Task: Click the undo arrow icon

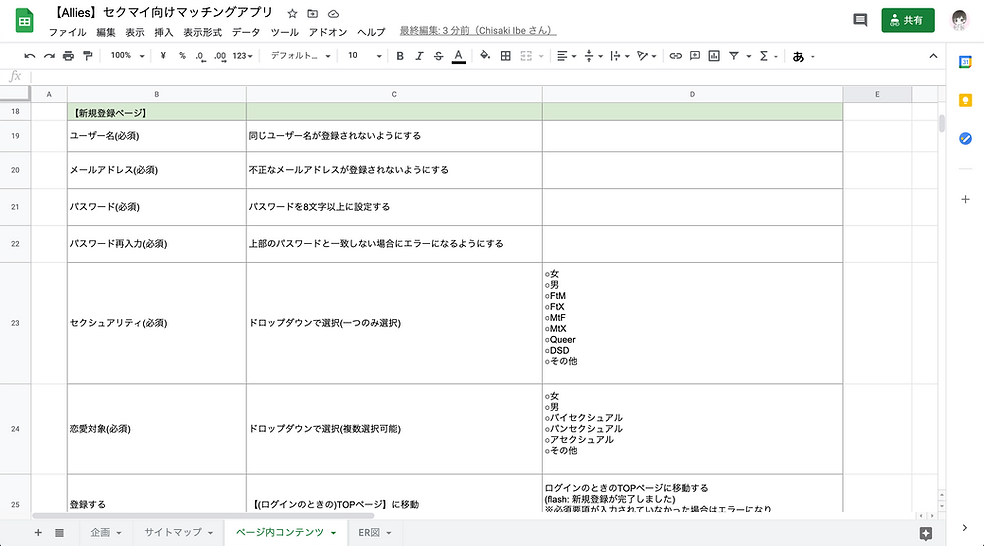Action: tap(29, 56)
